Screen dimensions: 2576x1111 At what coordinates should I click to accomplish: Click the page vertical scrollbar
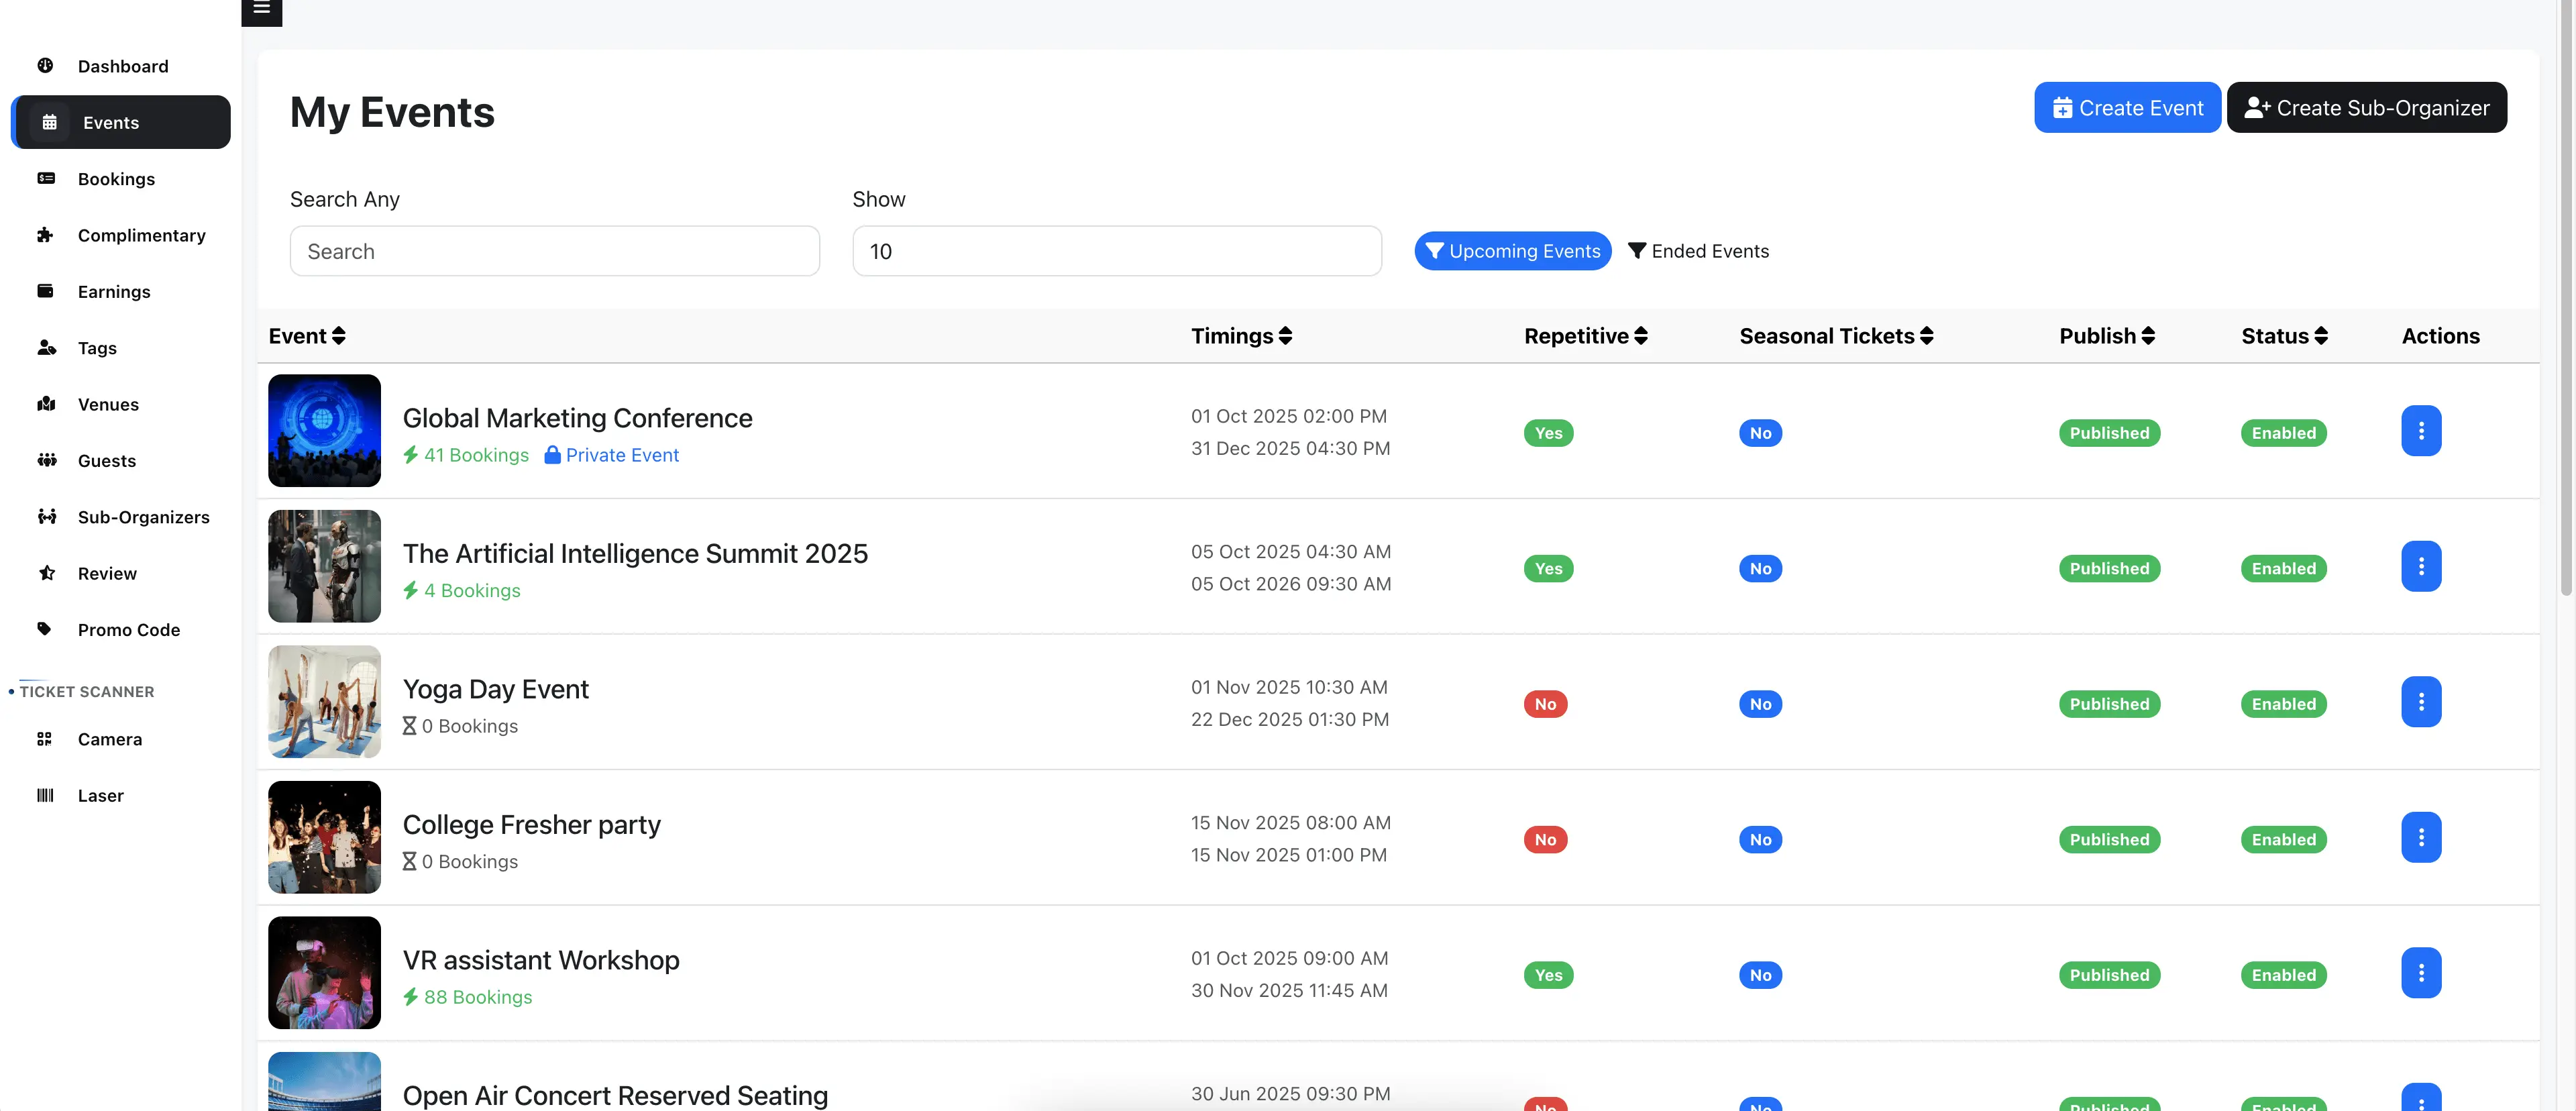[2566, 300]
